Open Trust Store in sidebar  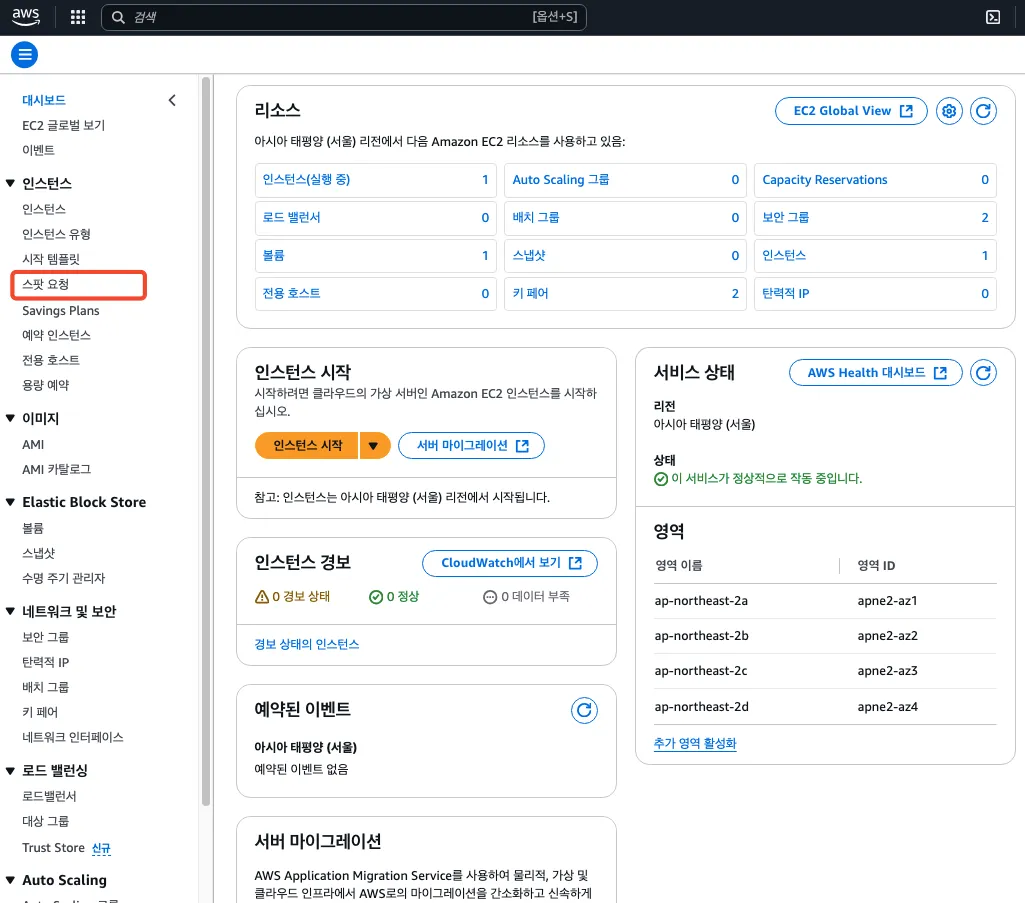[x=54, y=847]
